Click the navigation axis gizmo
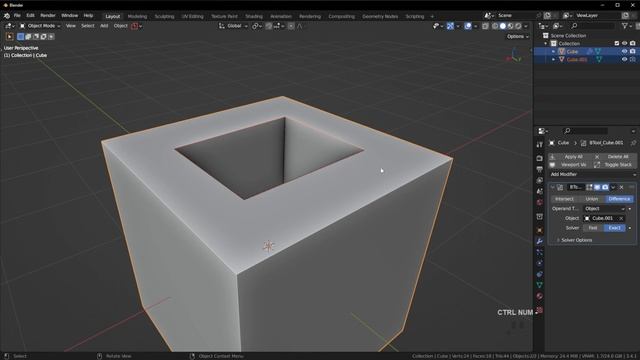The width and height of the screenshot is (640, 360). (x=514, y=56)
